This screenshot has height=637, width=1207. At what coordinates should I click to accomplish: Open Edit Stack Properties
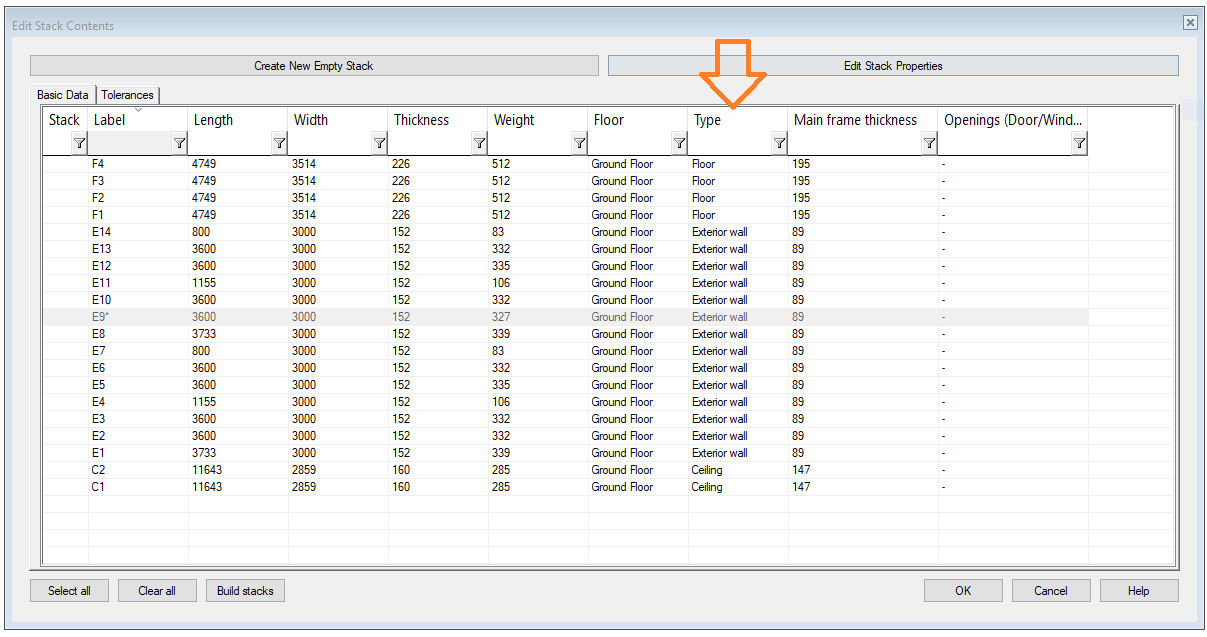[892, 66]
